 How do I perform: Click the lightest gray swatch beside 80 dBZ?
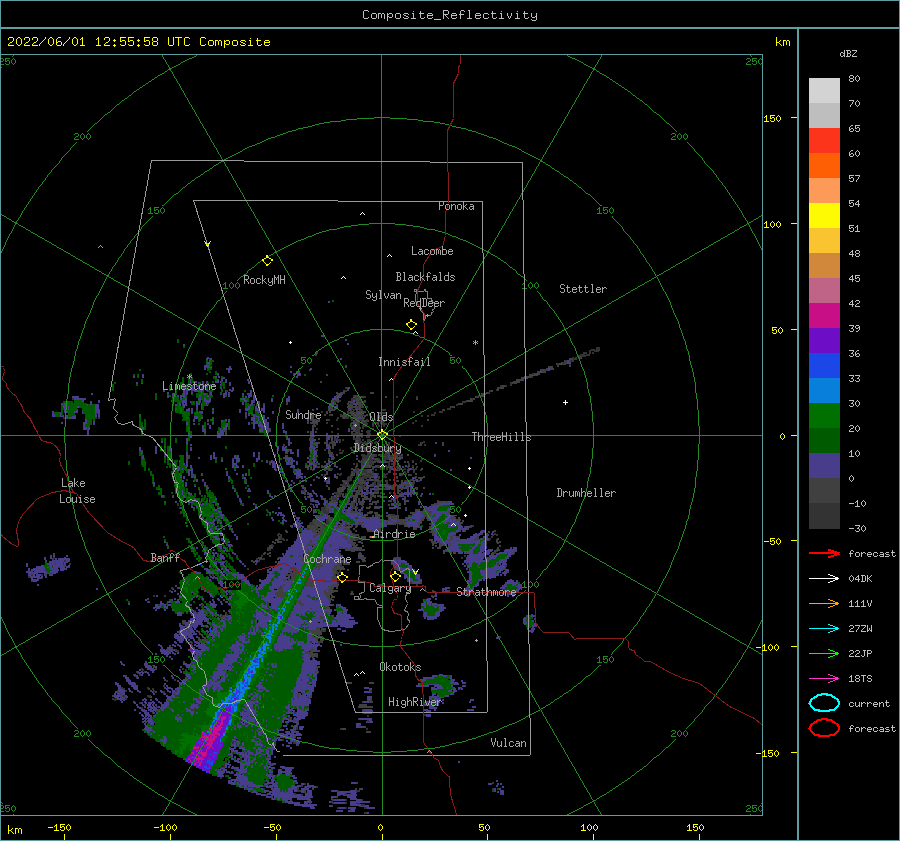point(824,90)
